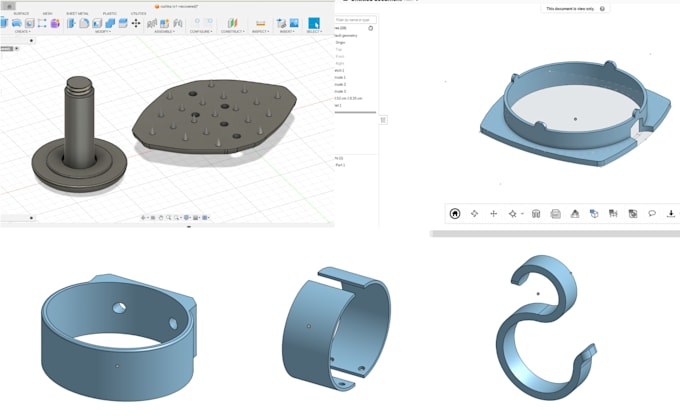Select the Extrude 2 feature

point(340,84)
